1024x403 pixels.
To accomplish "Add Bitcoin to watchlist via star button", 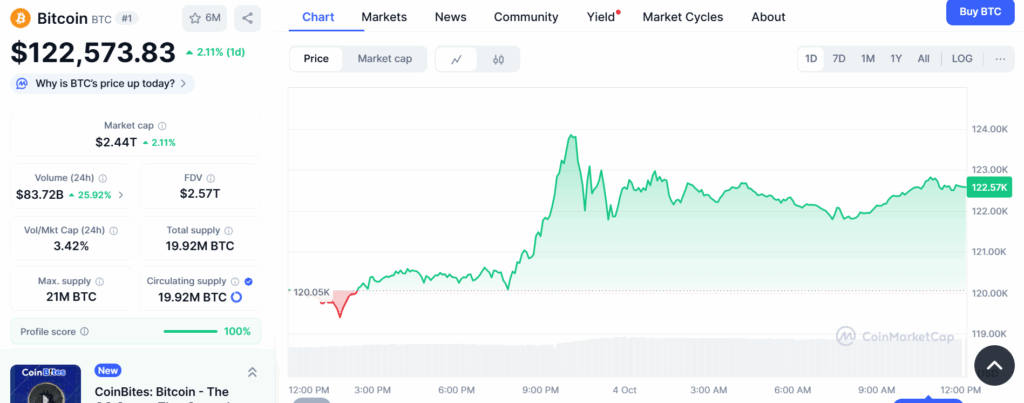I will coord(204,18).
